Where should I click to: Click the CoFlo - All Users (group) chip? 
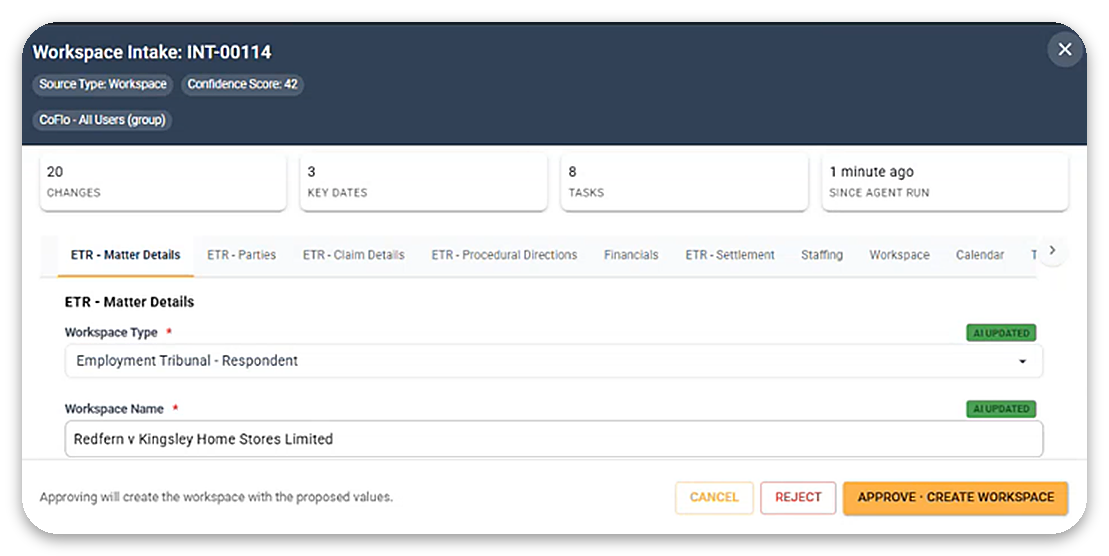[x=103, y=120]
